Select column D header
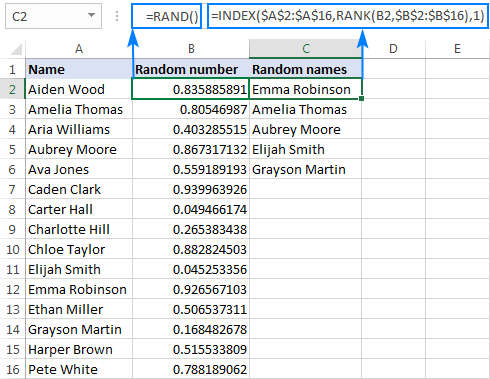Screen dimensions: 490x379 click(393, 49)
